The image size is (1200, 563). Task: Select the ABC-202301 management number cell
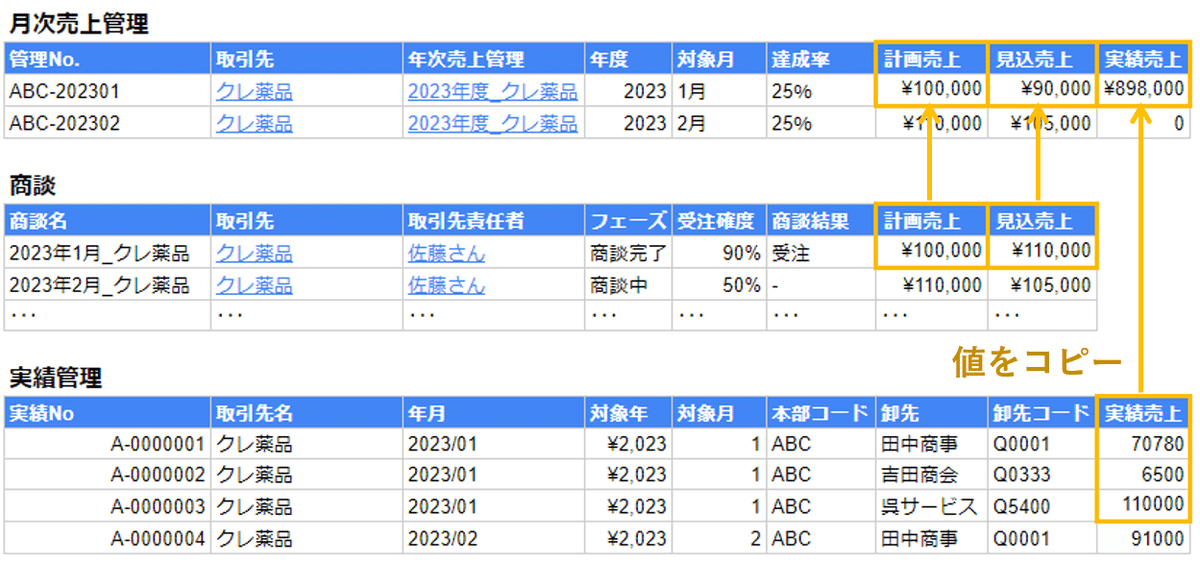108,92
